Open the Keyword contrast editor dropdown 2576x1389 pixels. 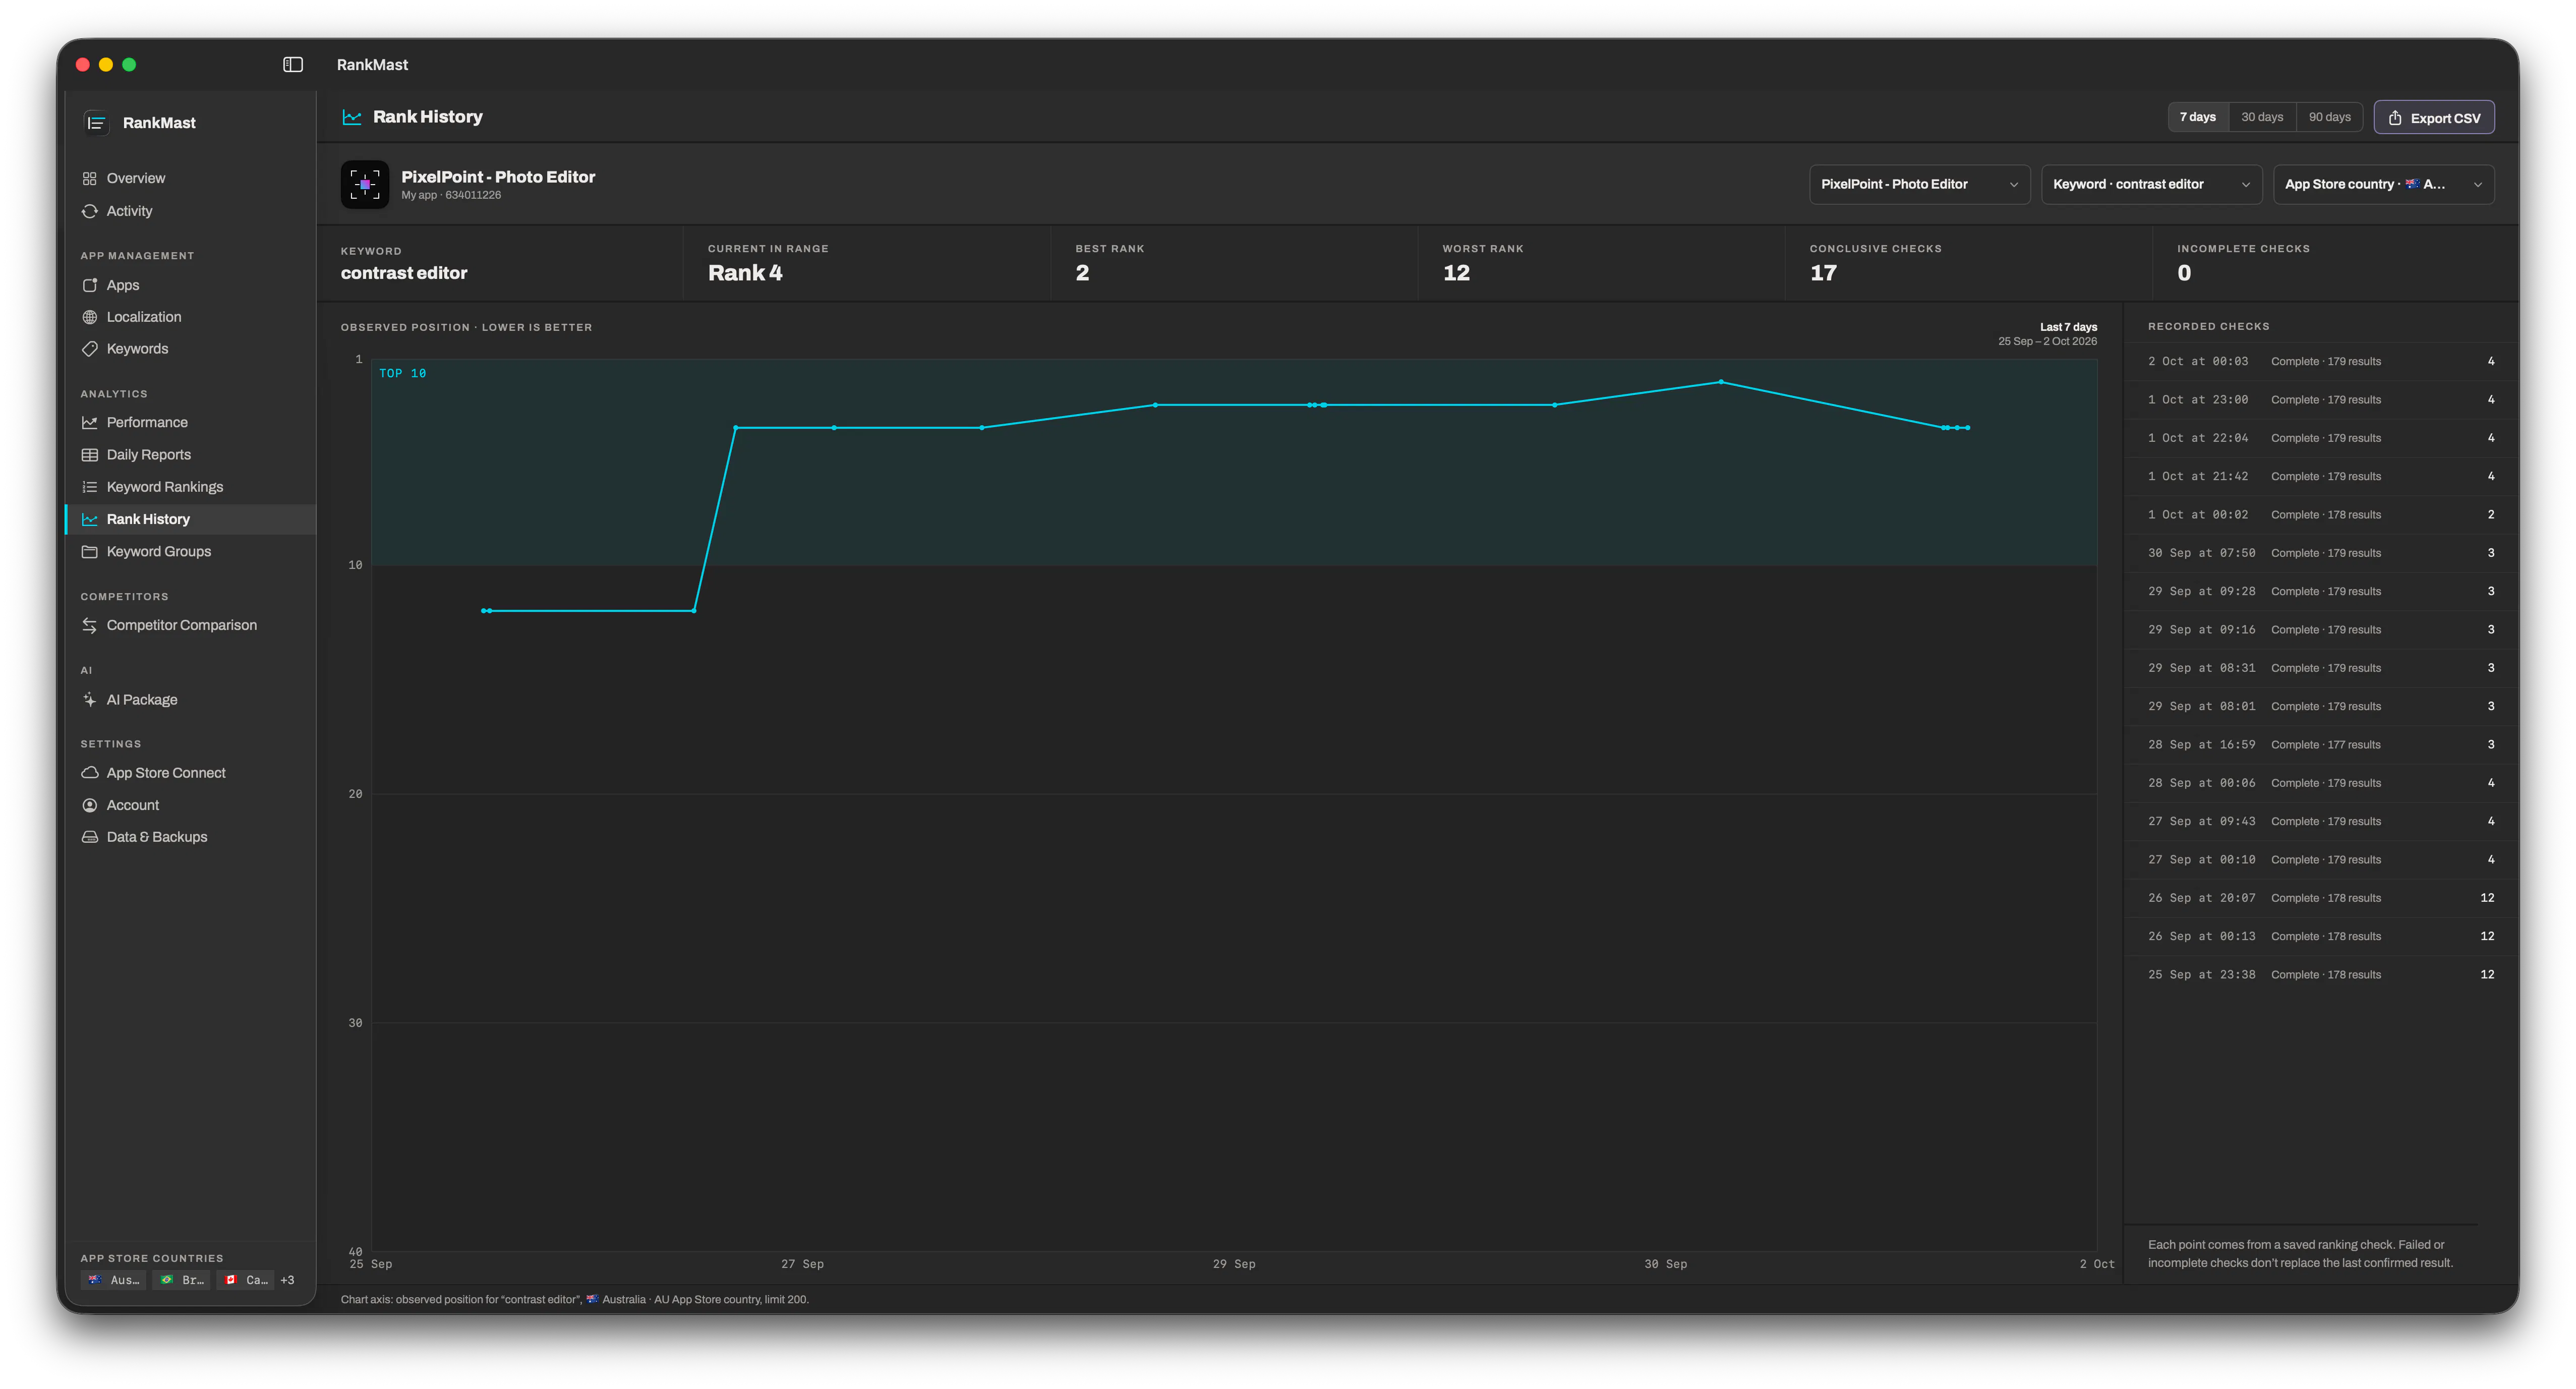click(2151, 184)
